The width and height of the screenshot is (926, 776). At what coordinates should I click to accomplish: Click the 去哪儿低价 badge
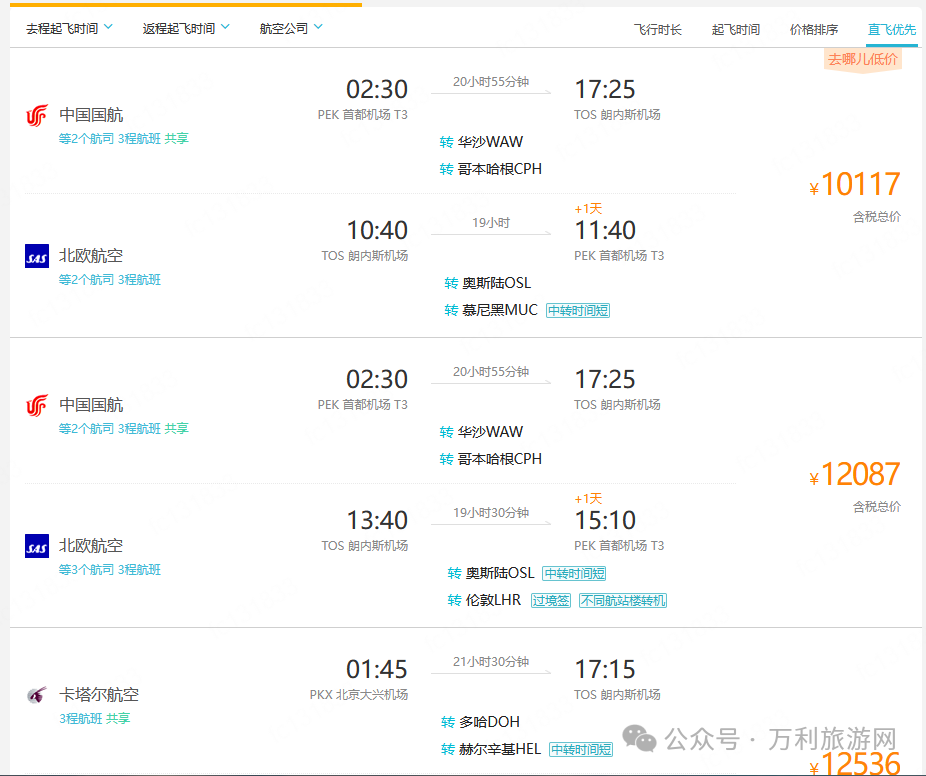[x=863, y=60]
